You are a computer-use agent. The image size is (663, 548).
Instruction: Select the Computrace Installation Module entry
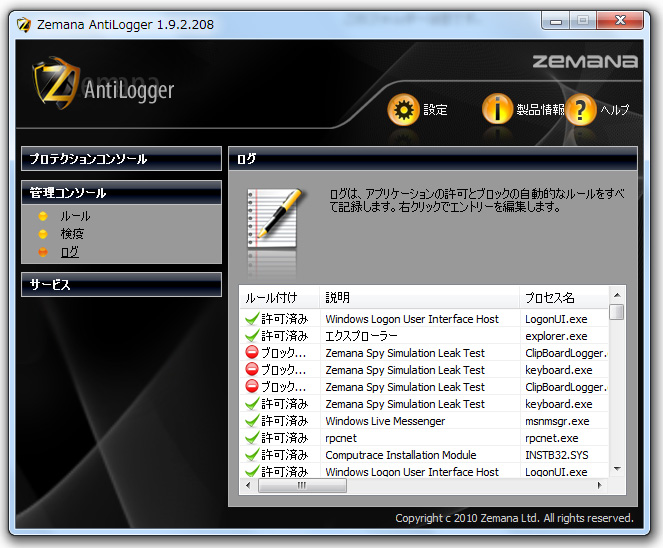[x=400, y=455]
